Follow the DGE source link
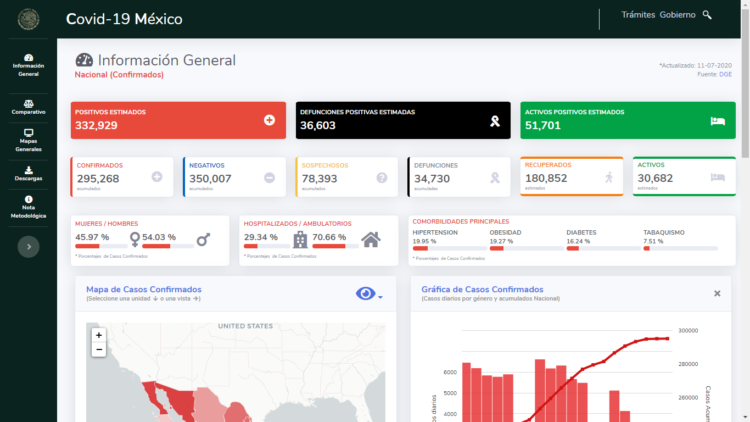750x422 pixels. (725, 74)
